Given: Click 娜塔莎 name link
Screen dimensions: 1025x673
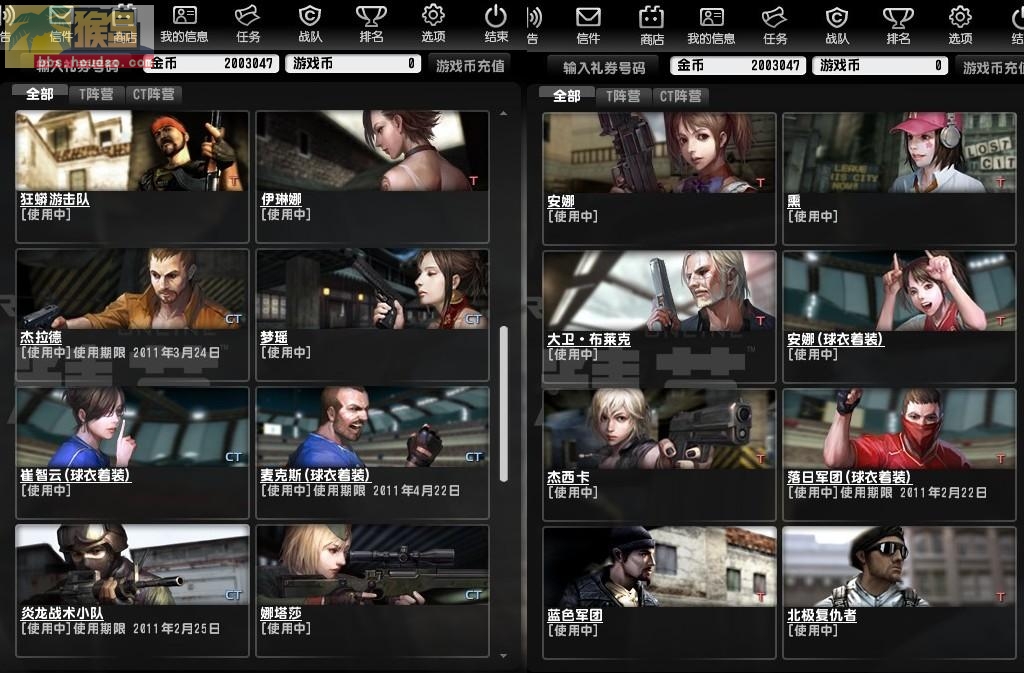Looking at the screenshot, I should tap(281, 613).
